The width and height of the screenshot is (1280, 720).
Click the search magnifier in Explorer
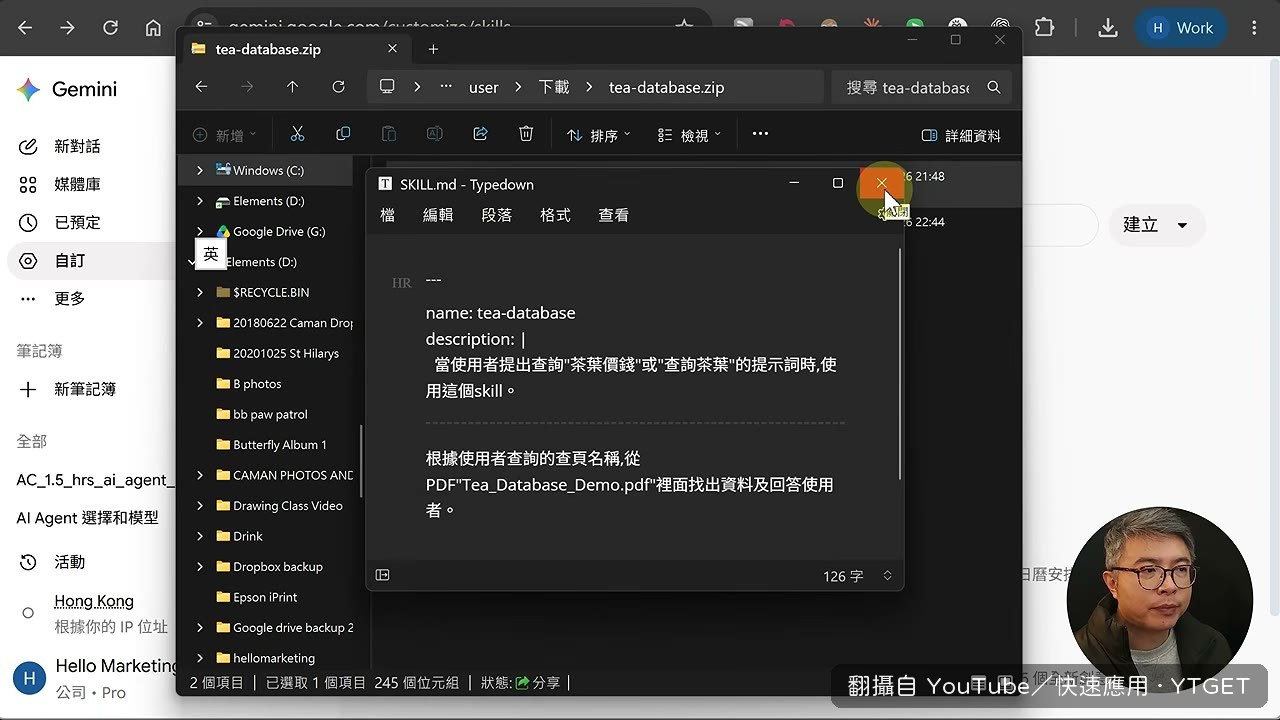click(x=993, y=87)
